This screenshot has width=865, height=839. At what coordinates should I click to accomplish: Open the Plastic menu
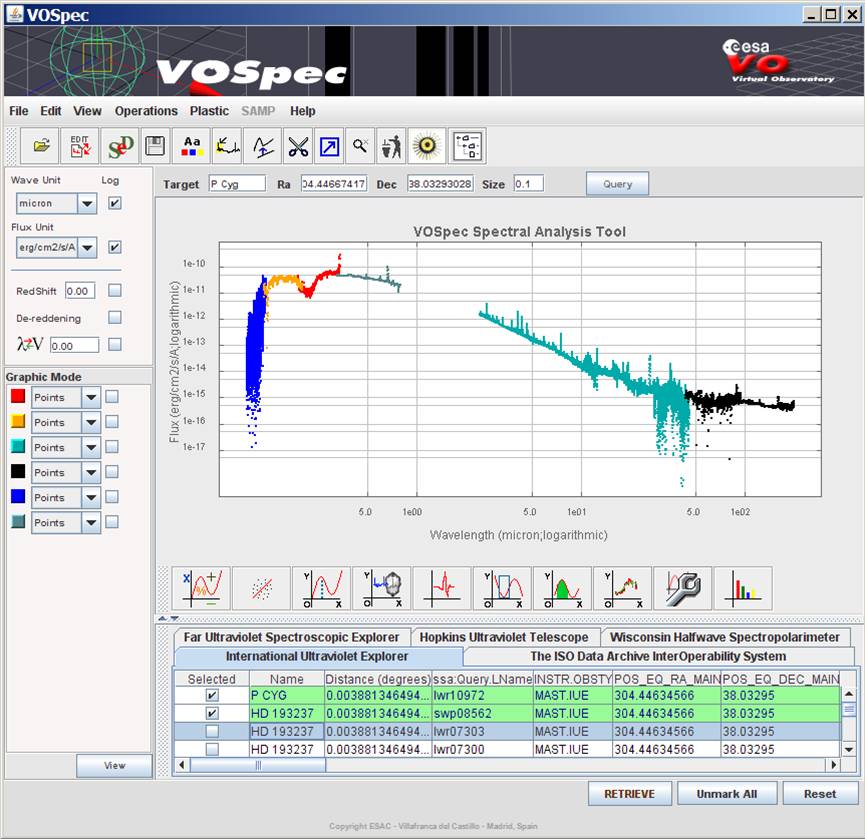pos(209,111)
